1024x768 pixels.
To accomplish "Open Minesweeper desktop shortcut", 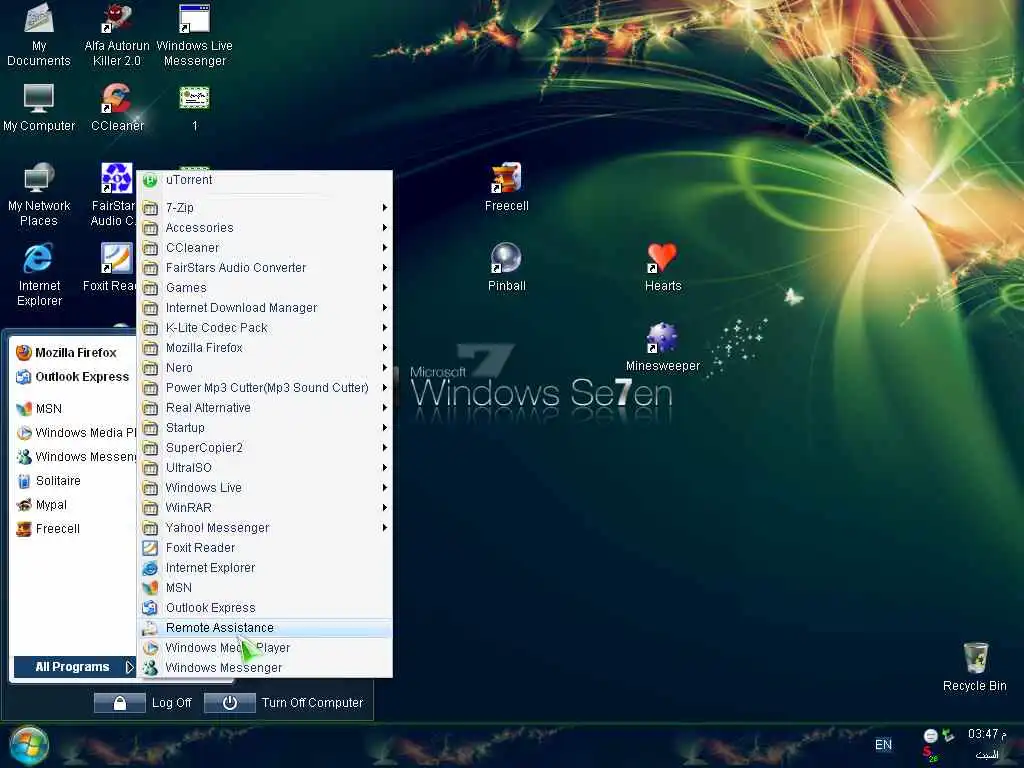I will tap(663, 347).
